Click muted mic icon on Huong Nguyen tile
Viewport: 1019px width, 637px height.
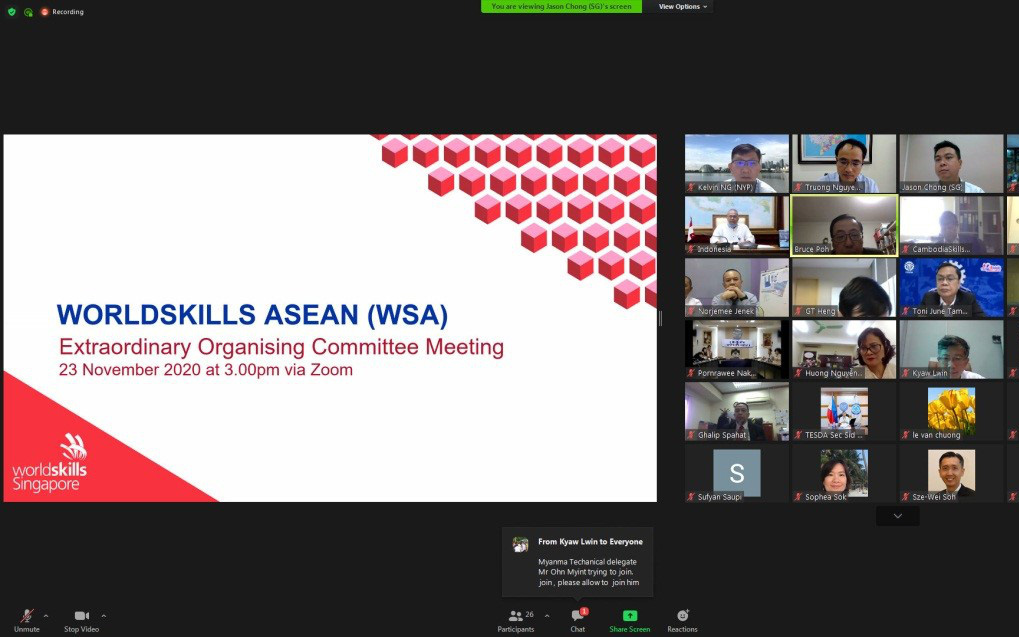pyautogui.click(x=798, y=373)
